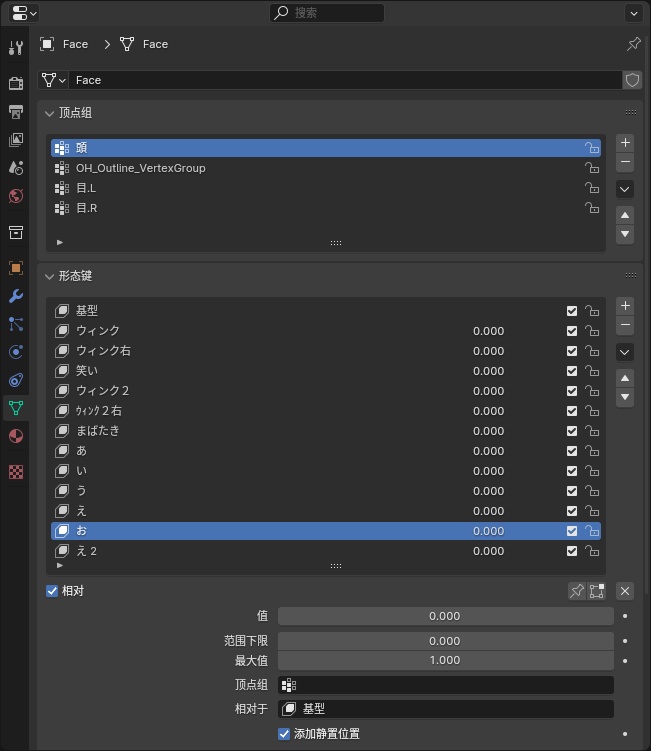Select the 頭 vertex group

(326, 148)
